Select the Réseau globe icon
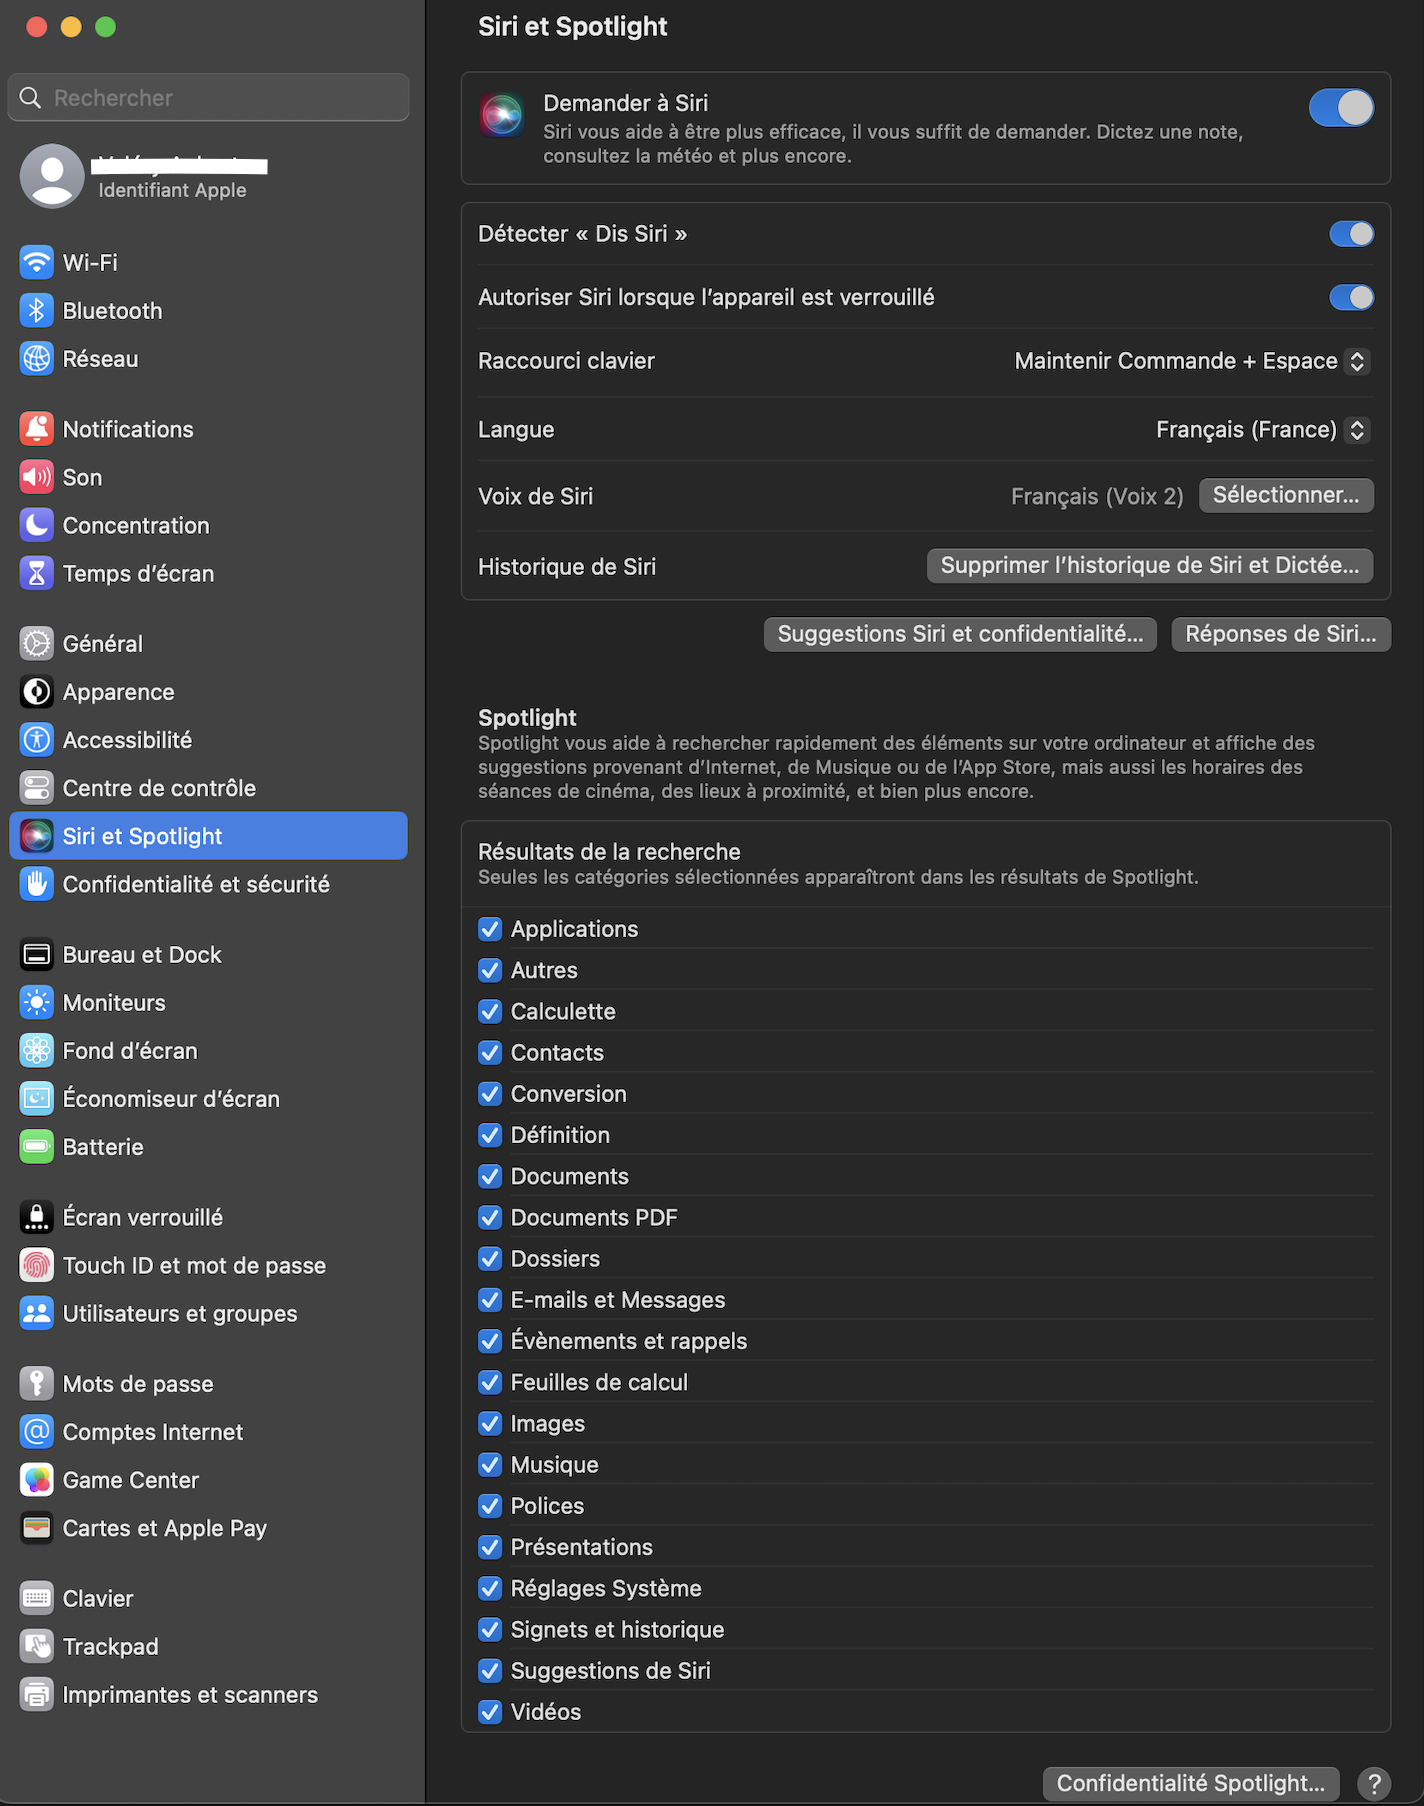 pyautogui.click(x=37, y=359)
